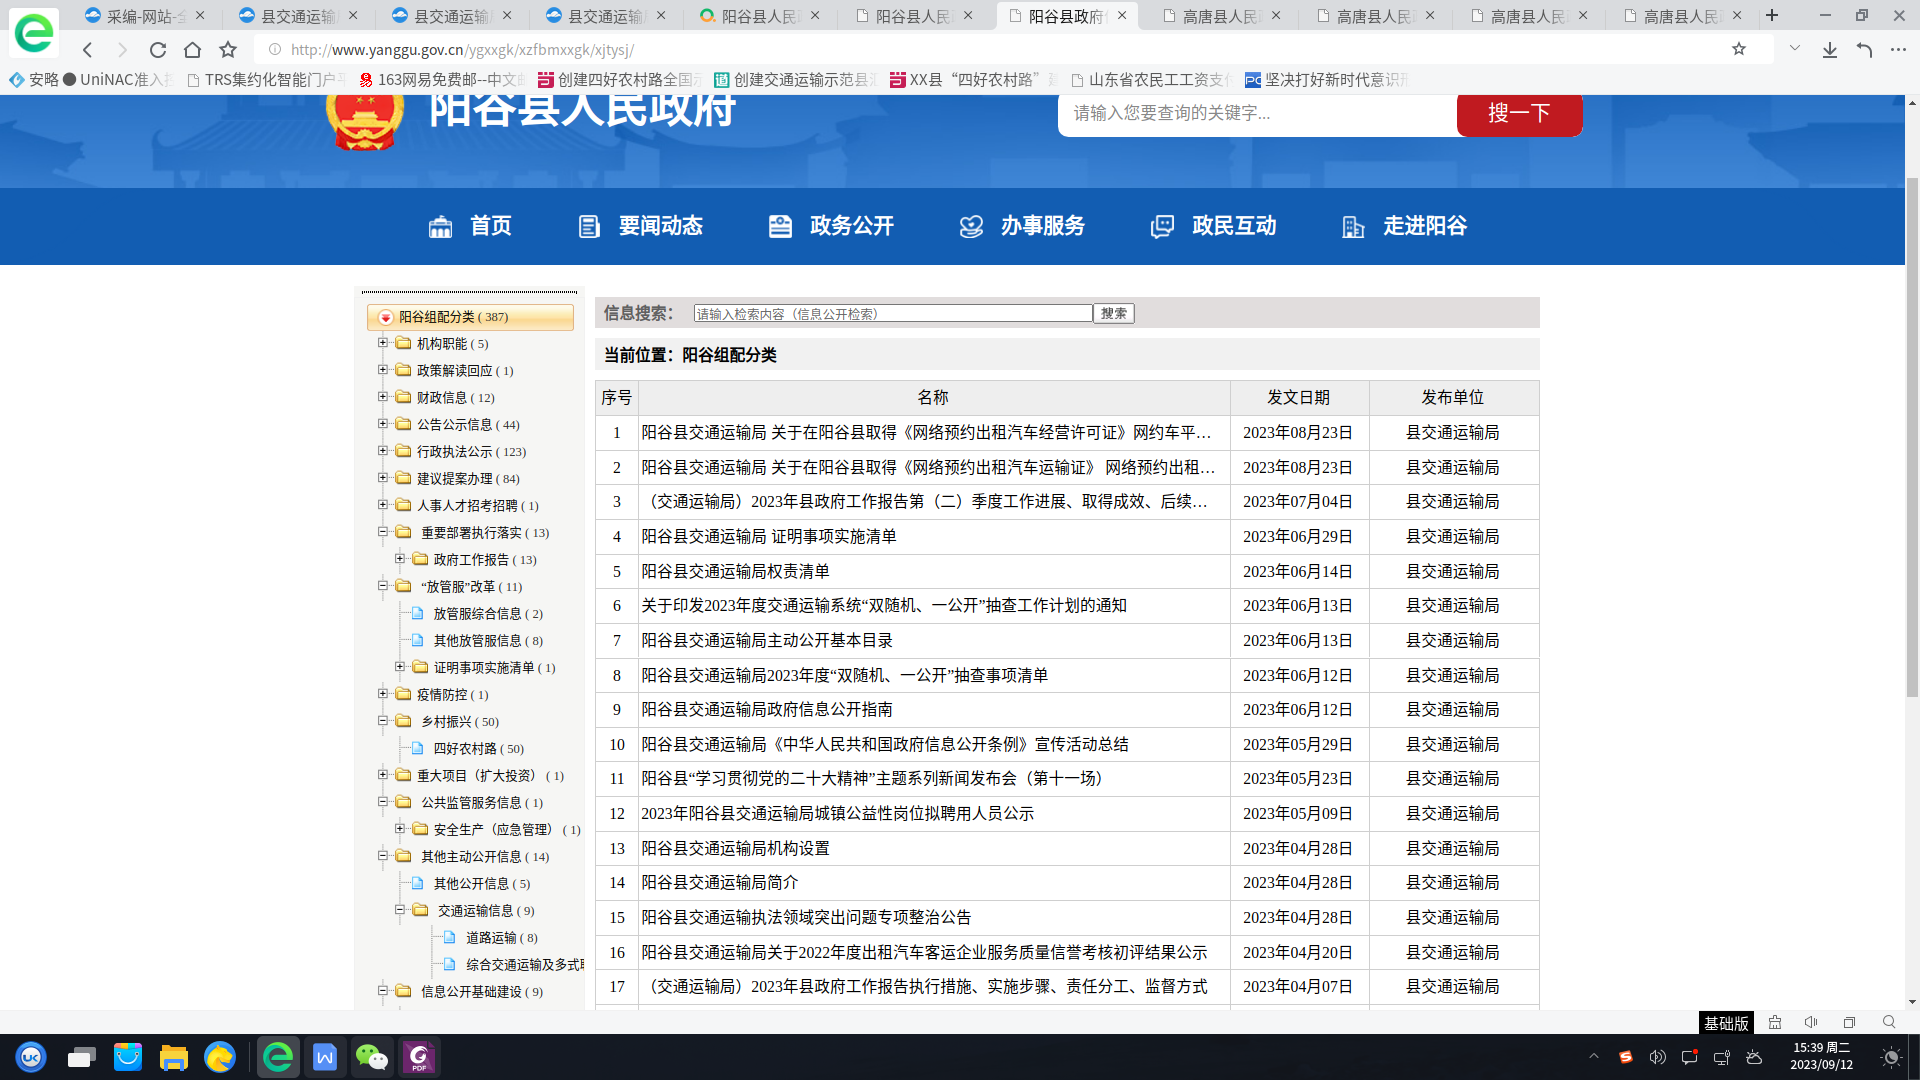Open the 走进阳谷 navigation menu
The width and height of the screenshot is (1920, 1080).
pos(1404,226)
